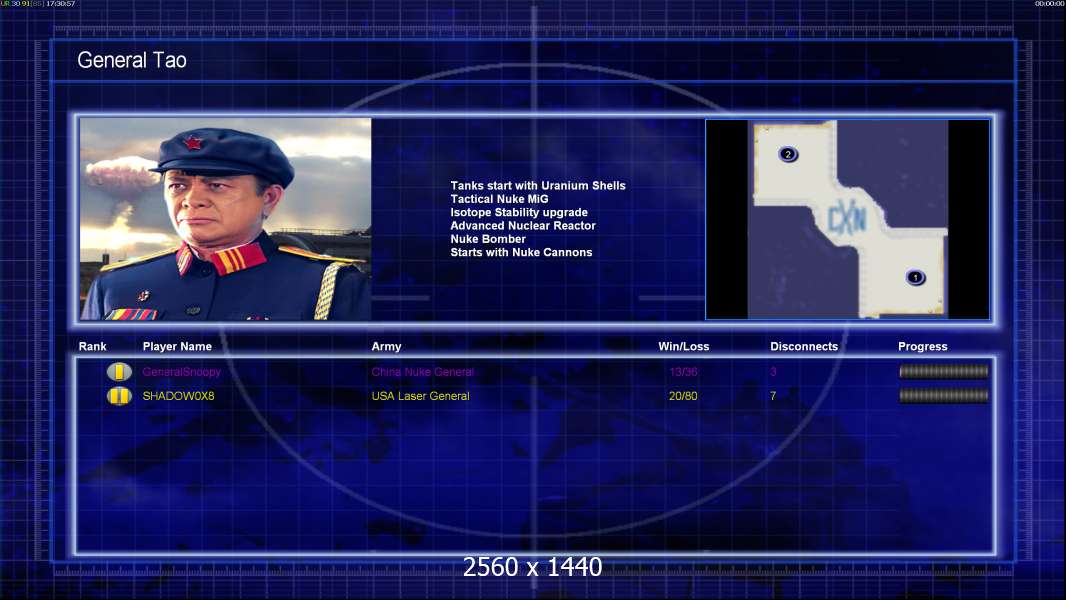The height and width of the screenshot is (600, 1066).
Task: Click SHADOW0X8's disconnect count "7"
Action: (773, 395)
